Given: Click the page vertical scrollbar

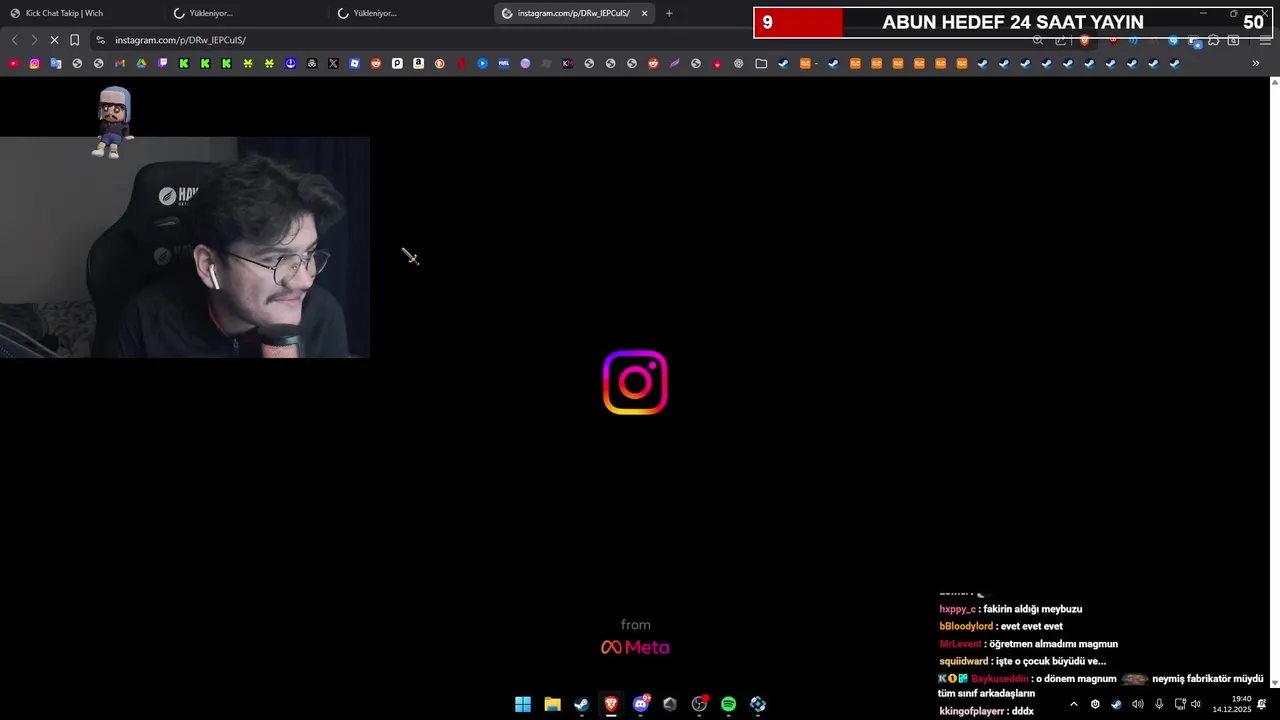Looking at the screenshot, I should click(x=1274, y=380).
